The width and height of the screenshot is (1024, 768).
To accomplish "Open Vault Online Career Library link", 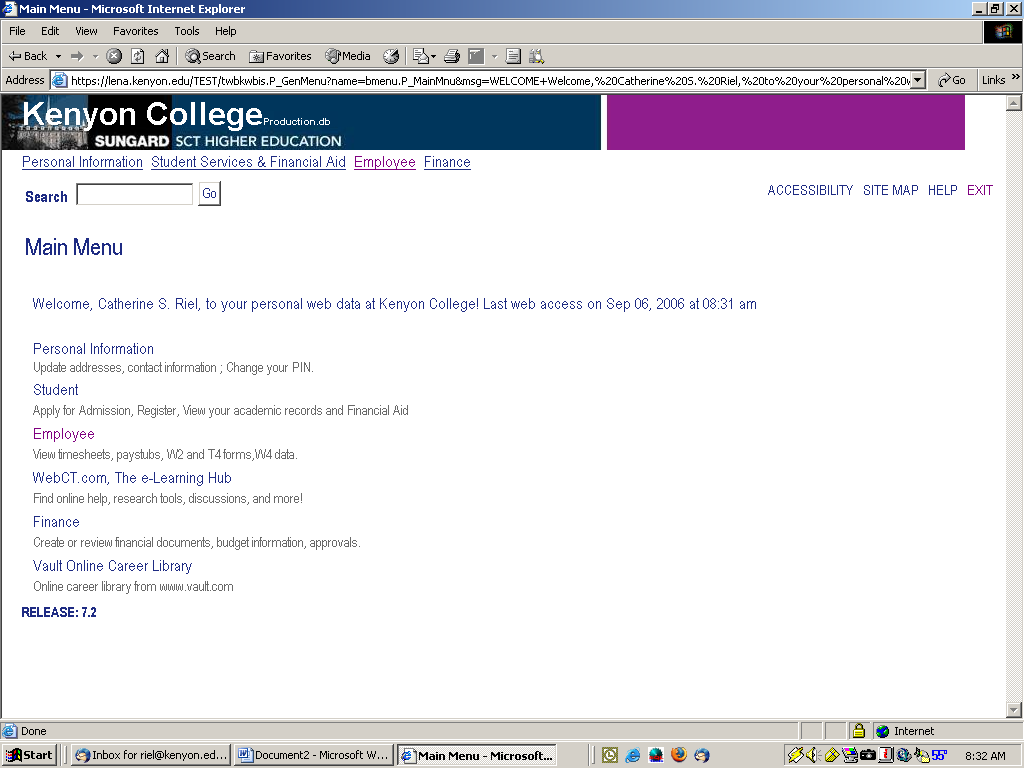I will pos(112,566).
